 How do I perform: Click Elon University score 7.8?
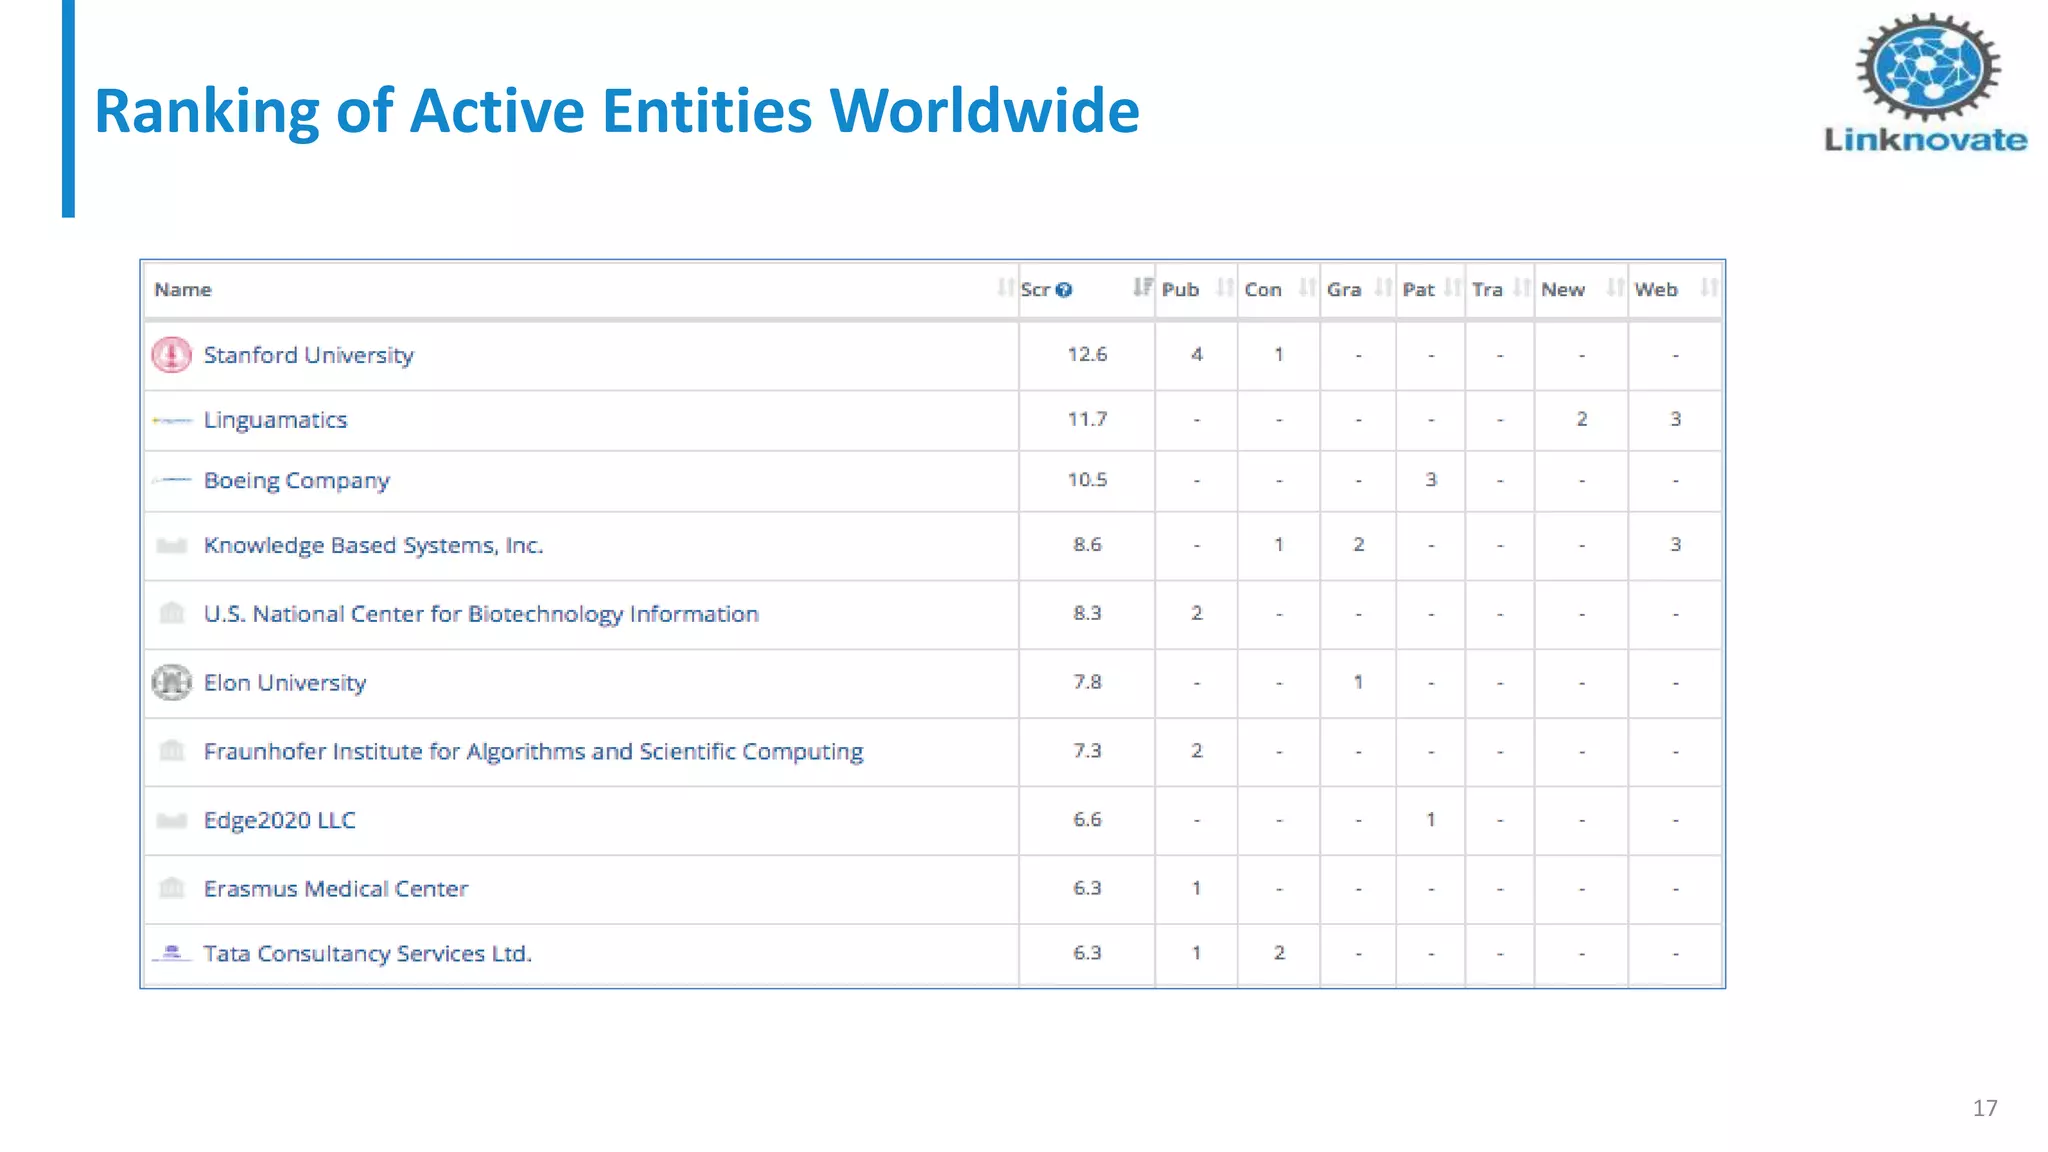click(x=1087, y=682)
